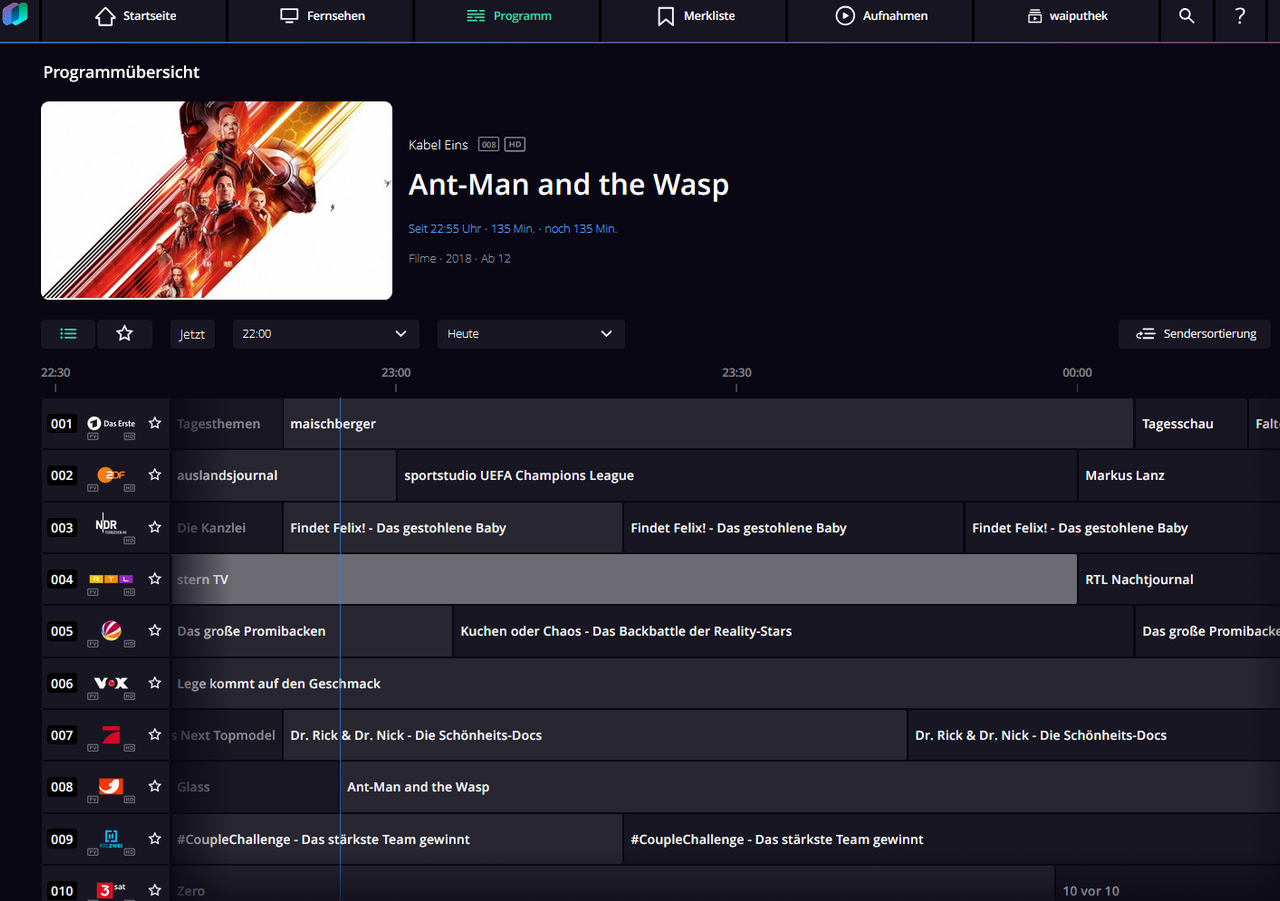This screenshot has height=901, width=1280.
Task: Click the 23:30 timeline marker
Action: [x=737, y=373]
